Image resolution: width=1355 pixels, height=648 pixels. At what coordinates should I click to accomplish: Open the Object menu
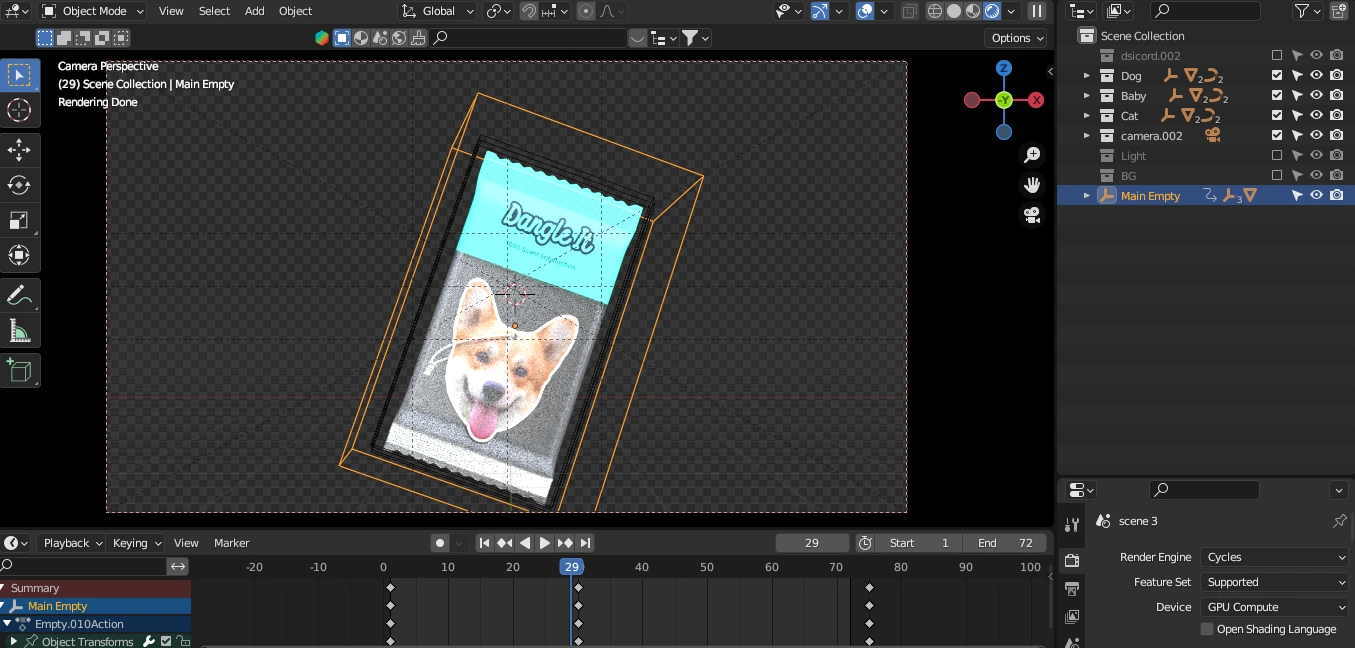[x=295, y=11]
